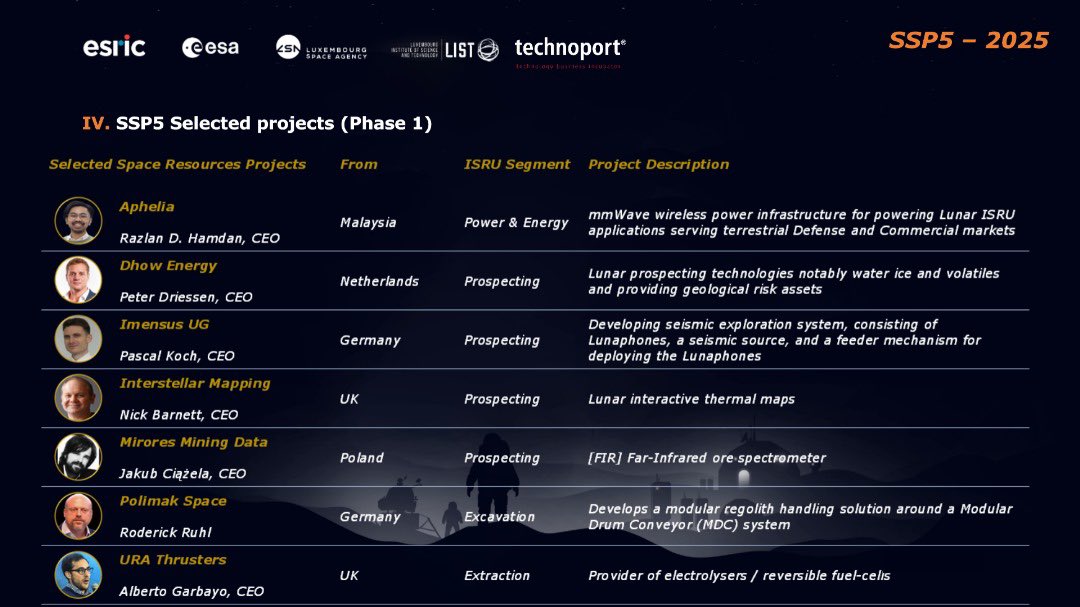Click the 'From' column header
Image resolution: width=1080 pixels, height=607 pixels.
pyautogui.click(x=358, y=165)
